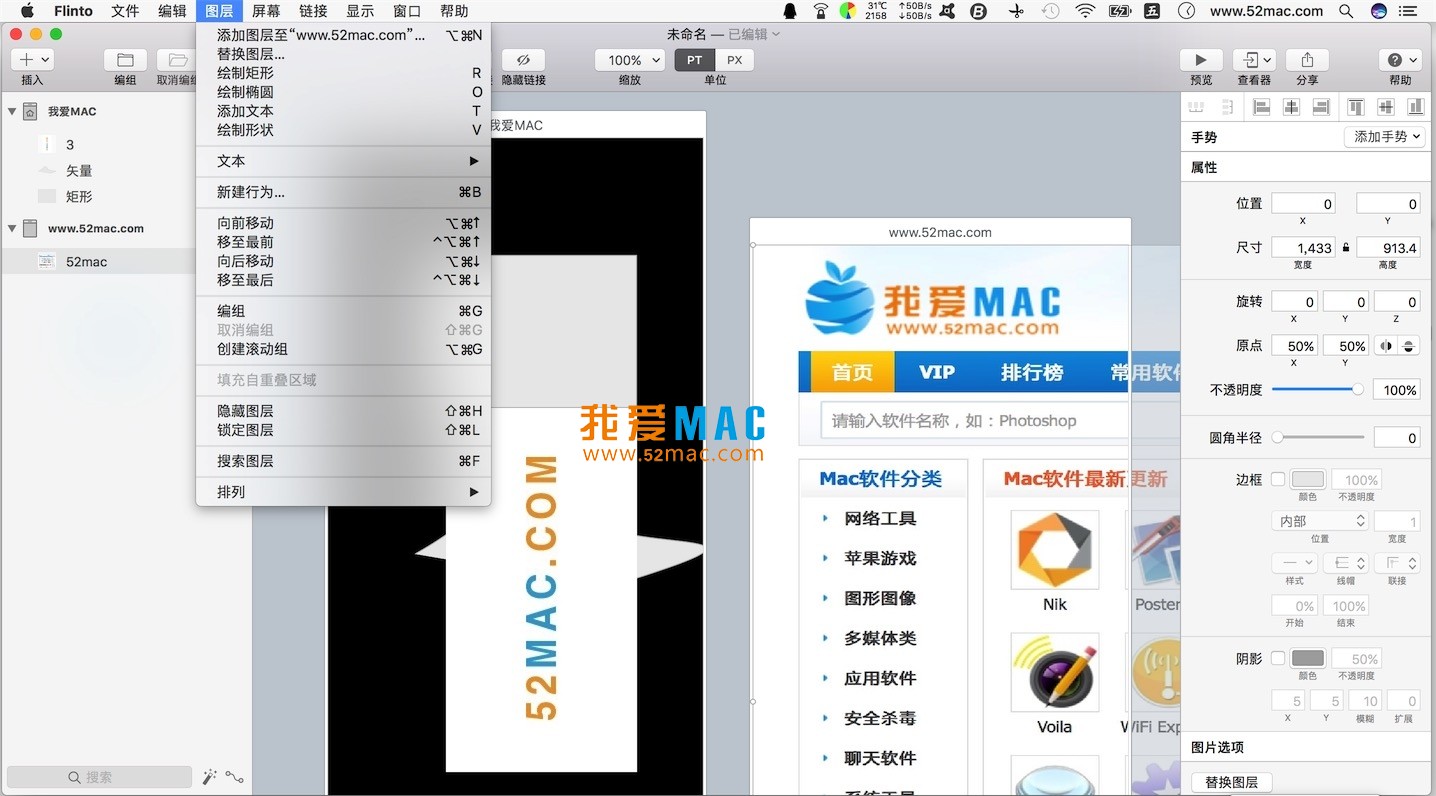Click the distribute horizontally icon
Viewport: 1436px width, 796px height.
click(x=1196, y=107)
